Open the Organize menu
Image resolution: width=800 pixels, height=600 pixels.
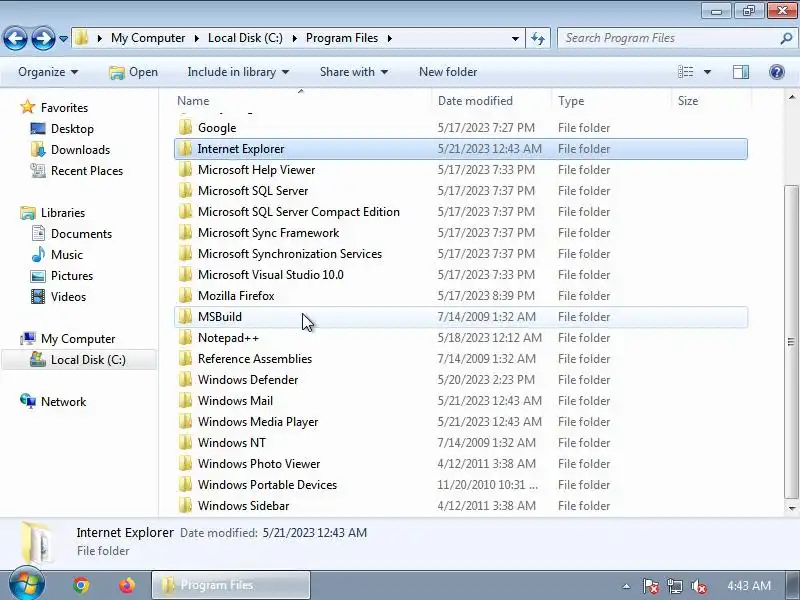[x=48, y=72]
